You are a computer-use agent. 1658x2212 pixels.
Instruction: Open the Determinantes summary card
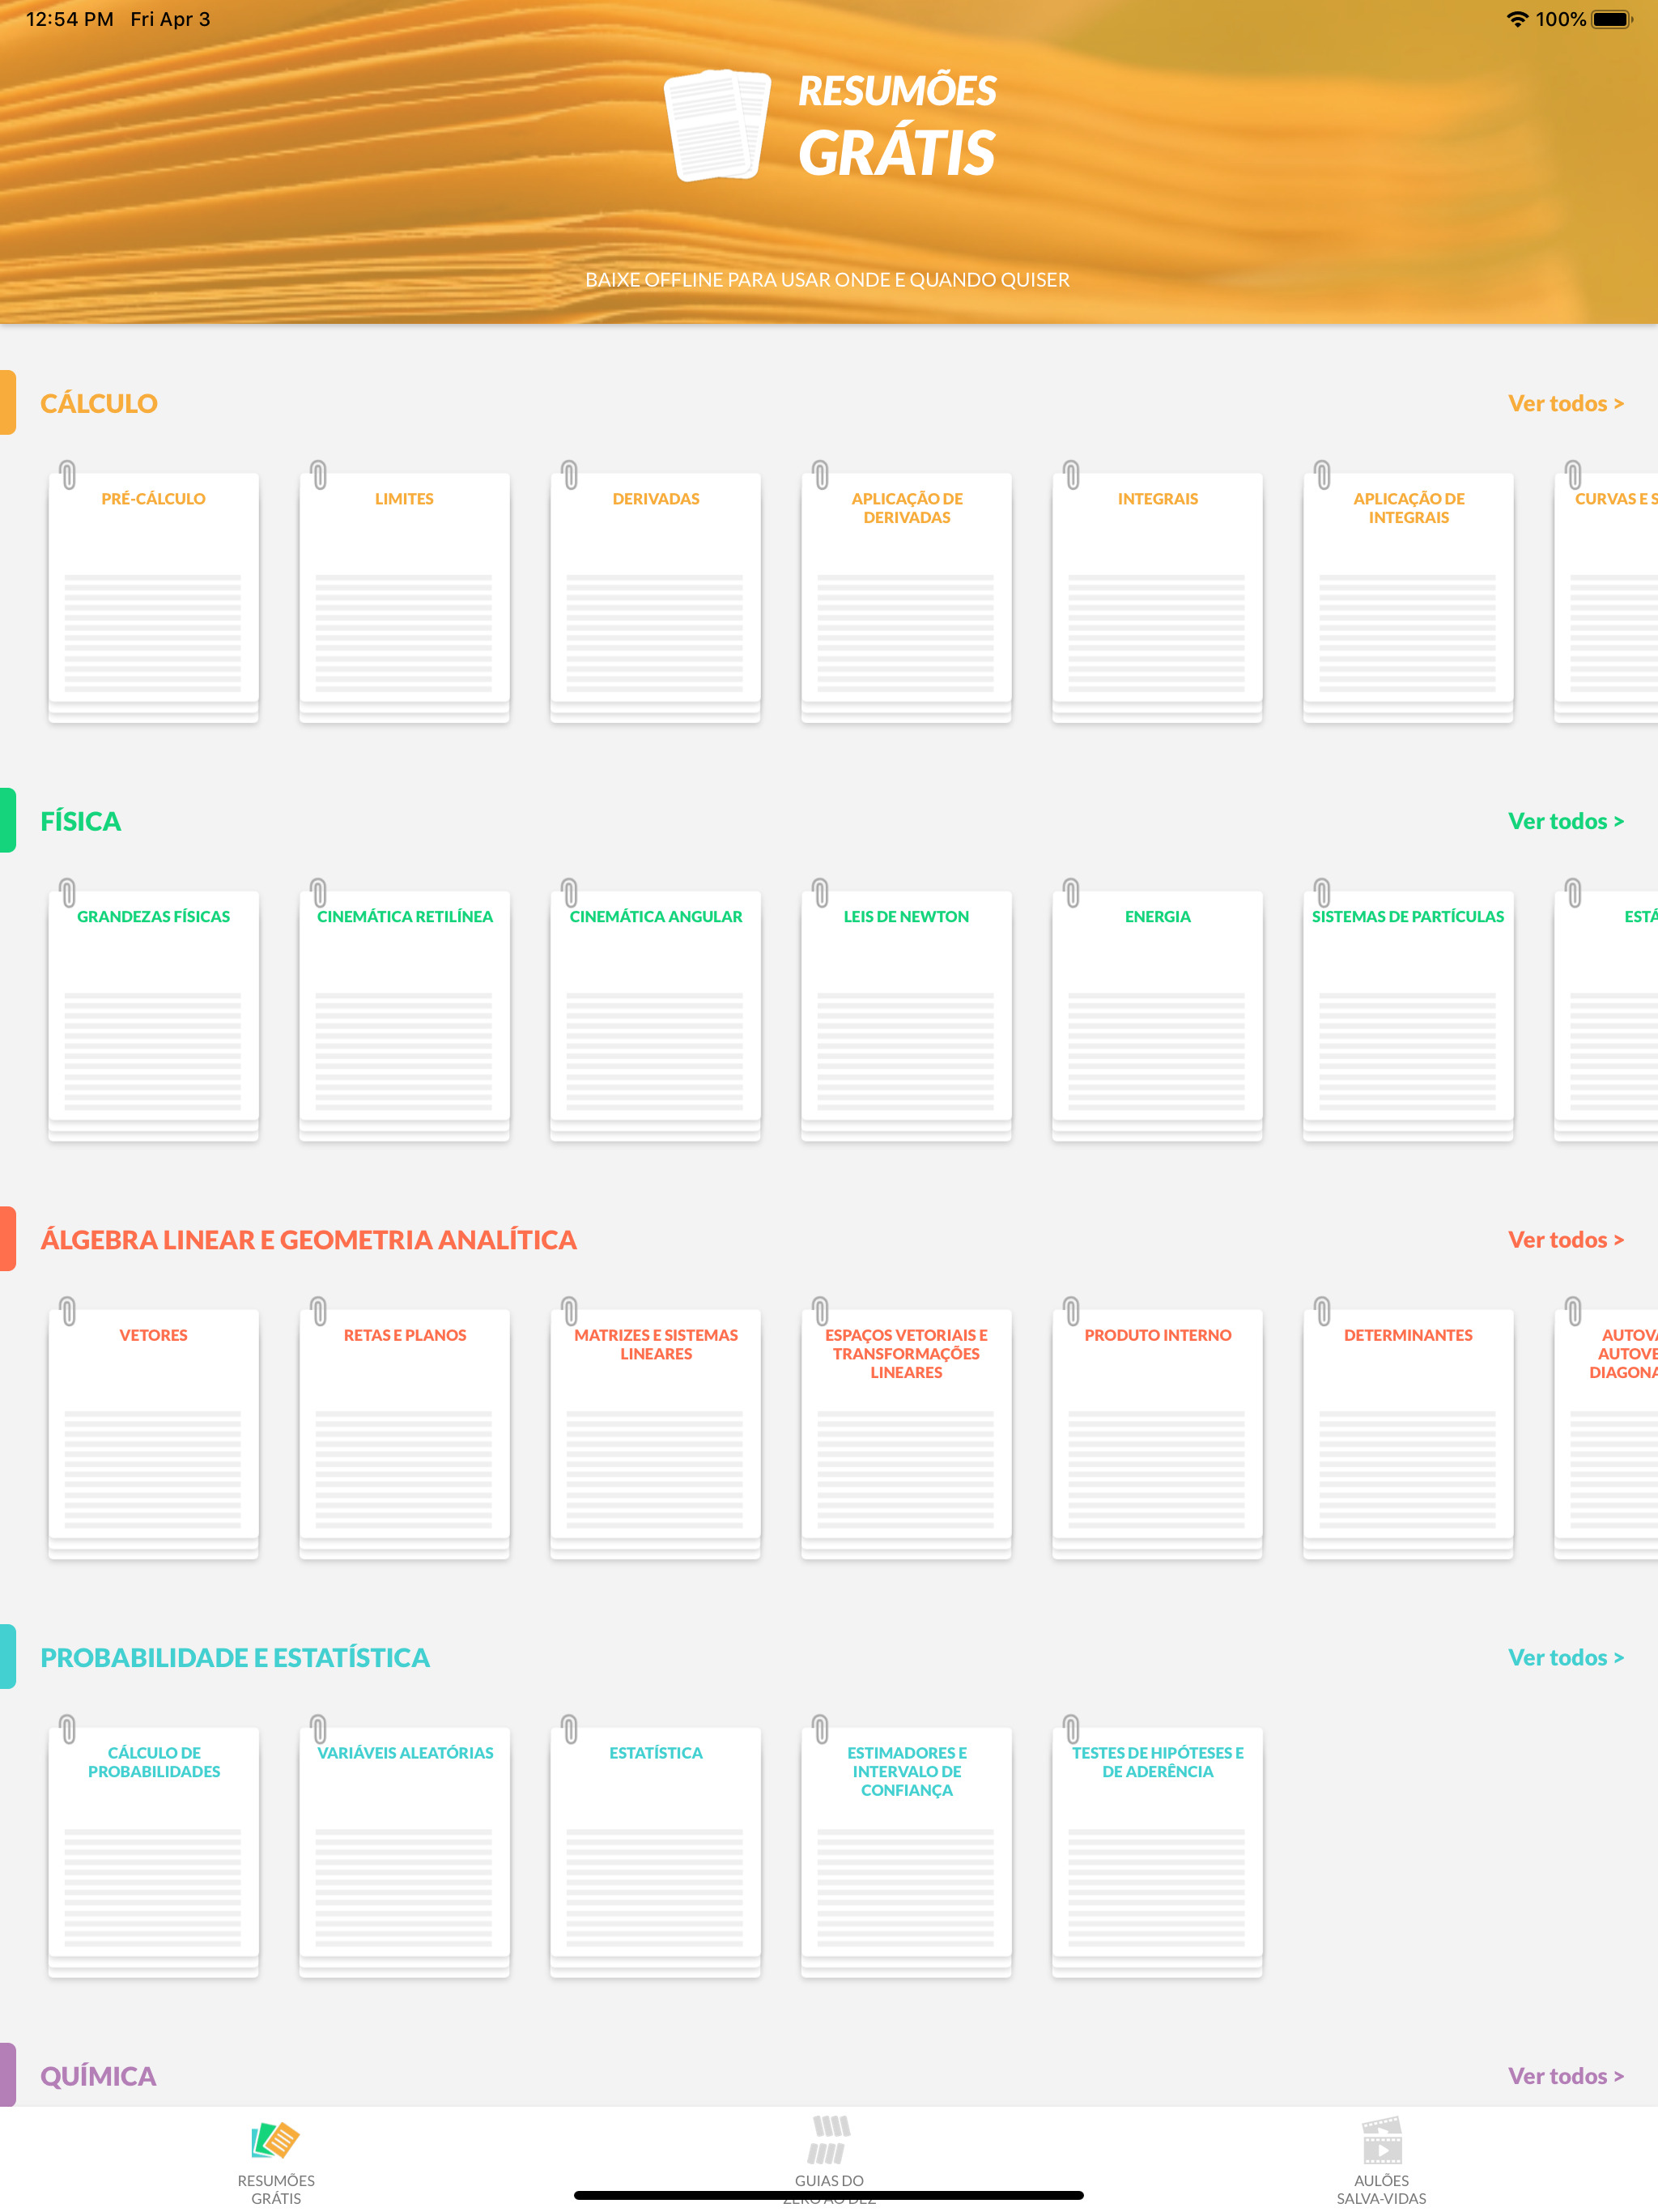coord(1408,1430)
